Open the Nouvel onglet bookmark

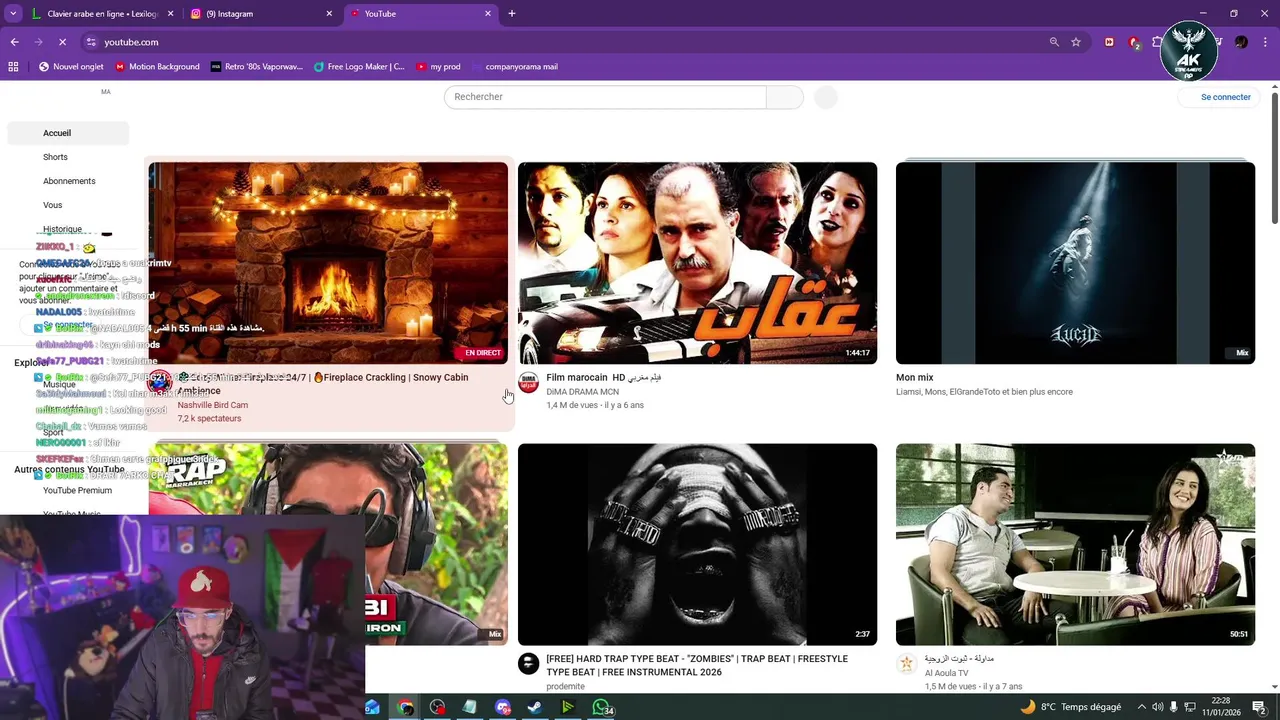pyautogui.click(x=71, y=67)
